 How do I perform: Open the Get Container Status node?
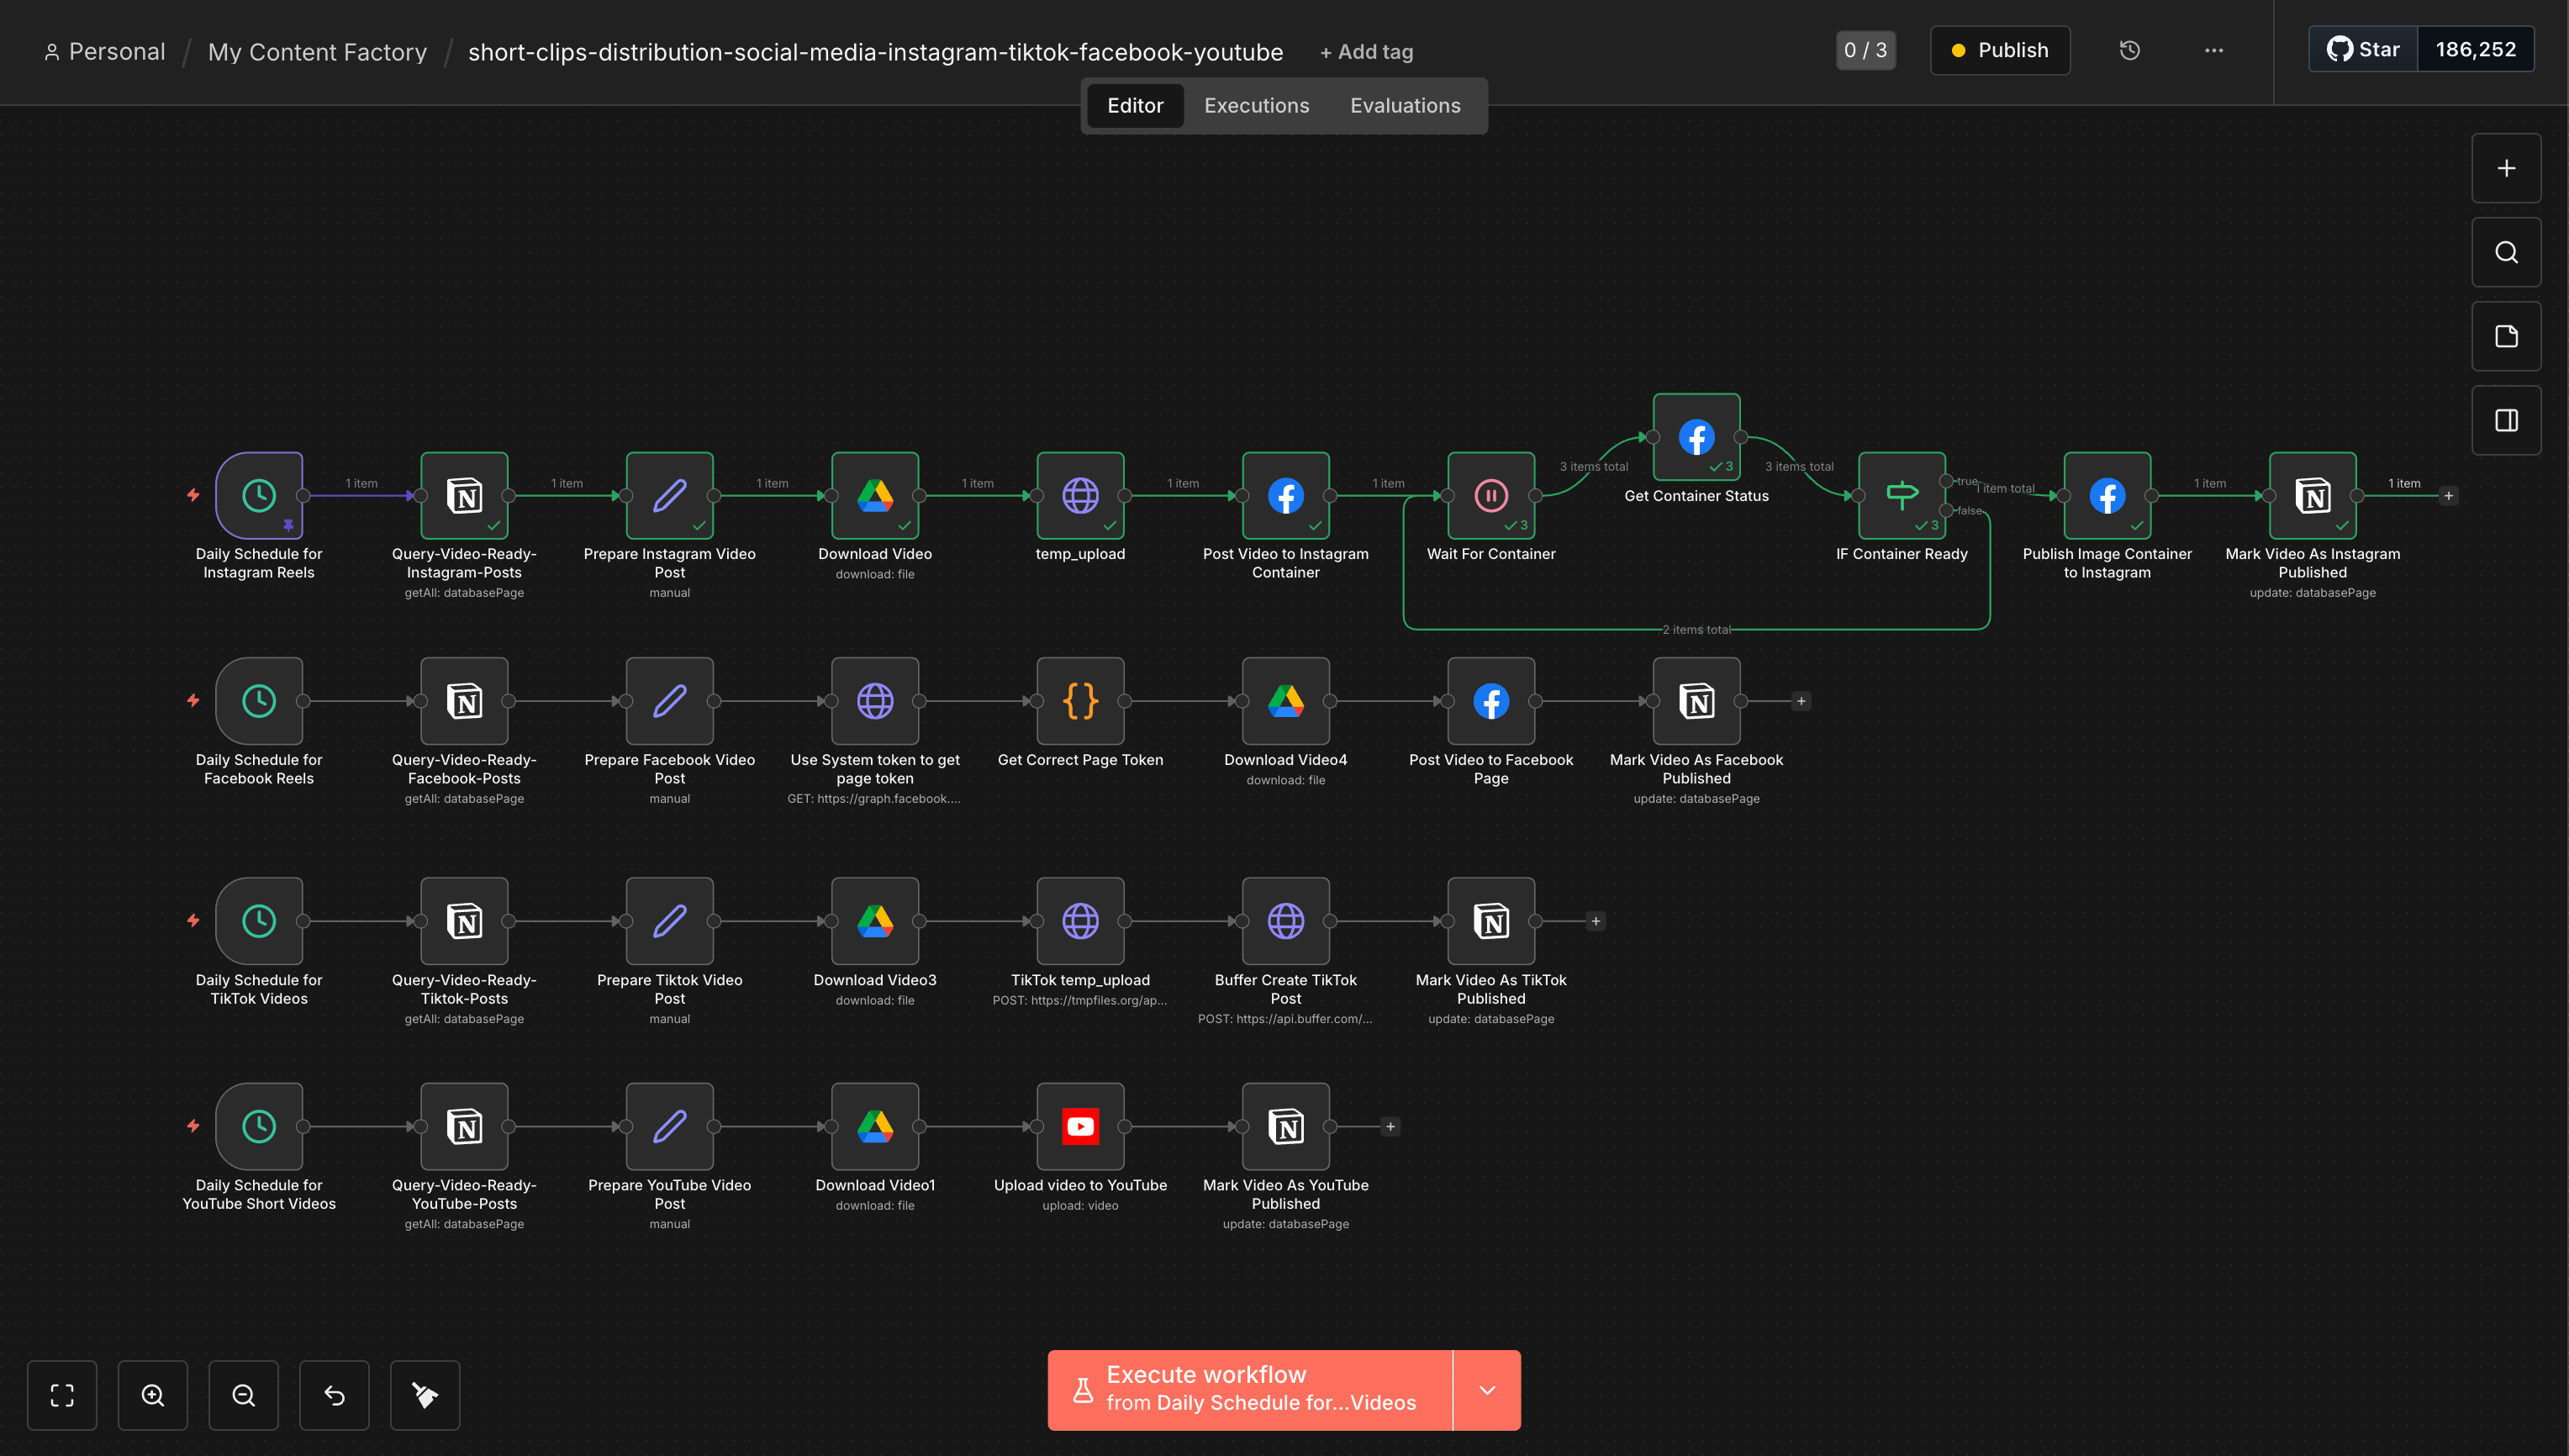tap(1696, 437)
